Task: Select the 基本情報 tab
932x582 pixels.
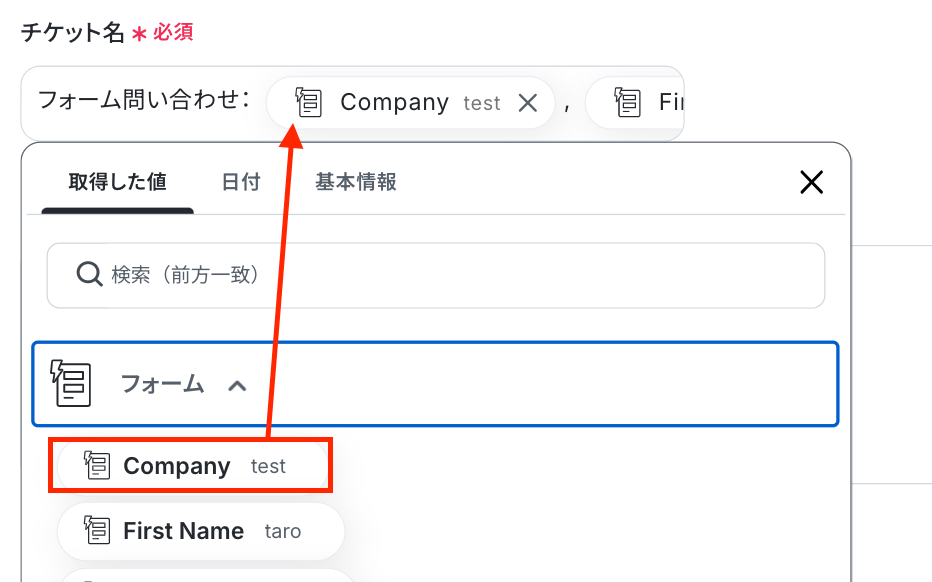Action: (356, 182)
